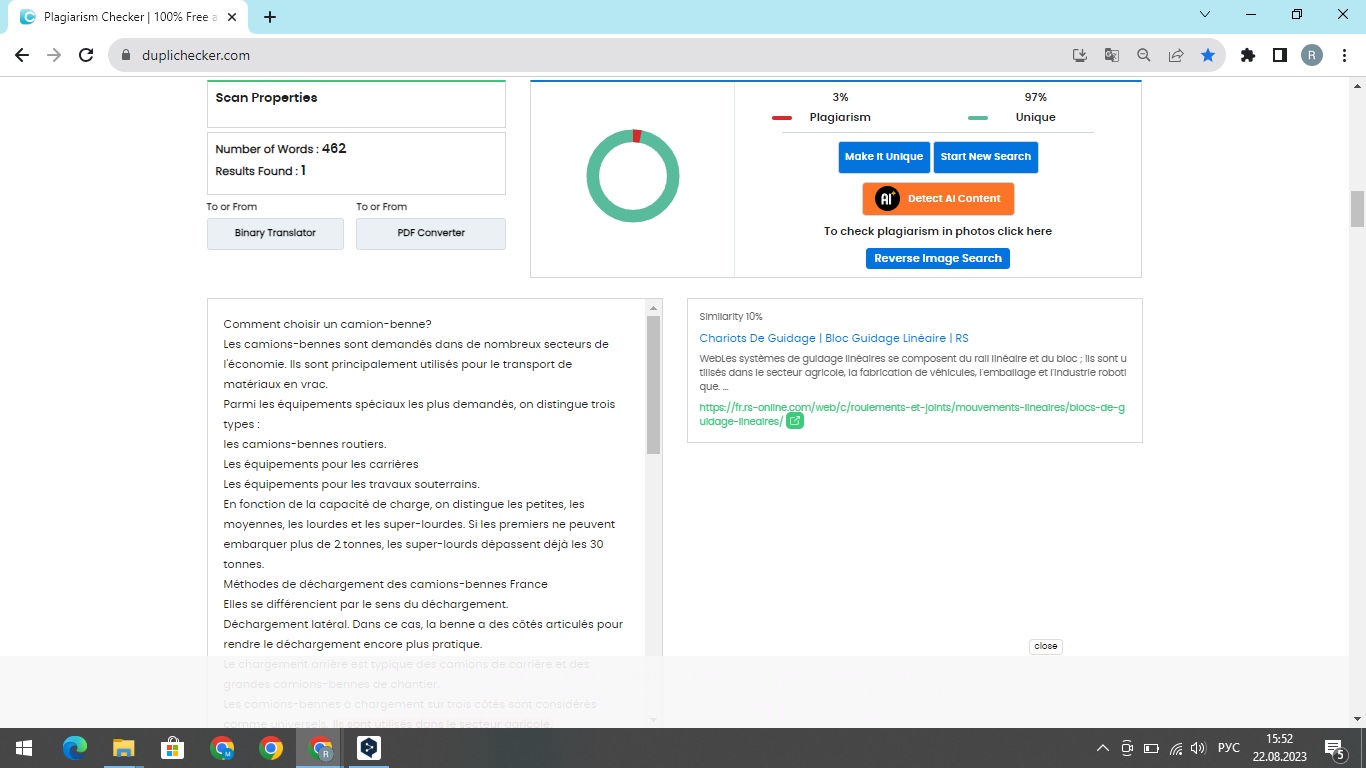Open the Chariots De Guidage result link
Screen dimensions: 1366x768
833,338
